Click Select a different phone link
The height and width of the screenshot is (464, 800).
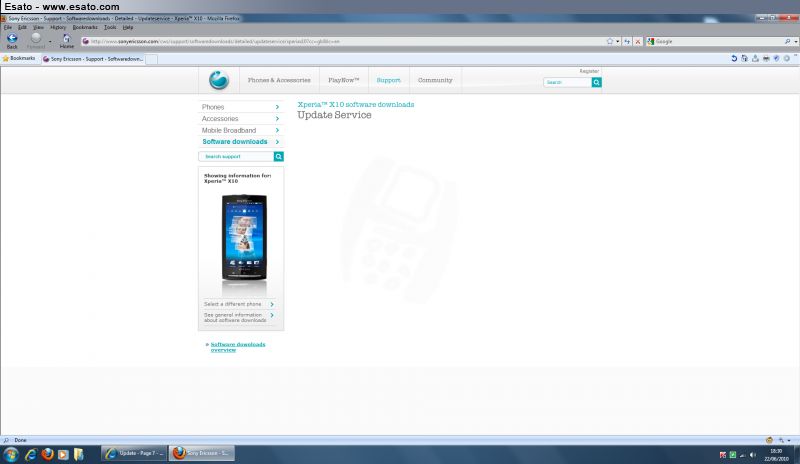pos(233,304)
